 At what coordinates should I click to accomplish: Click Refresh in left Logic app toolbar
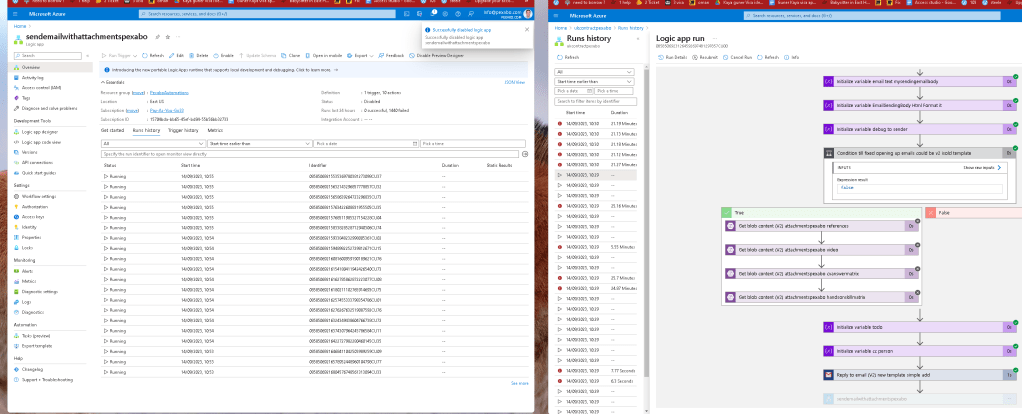click(154, 56)
